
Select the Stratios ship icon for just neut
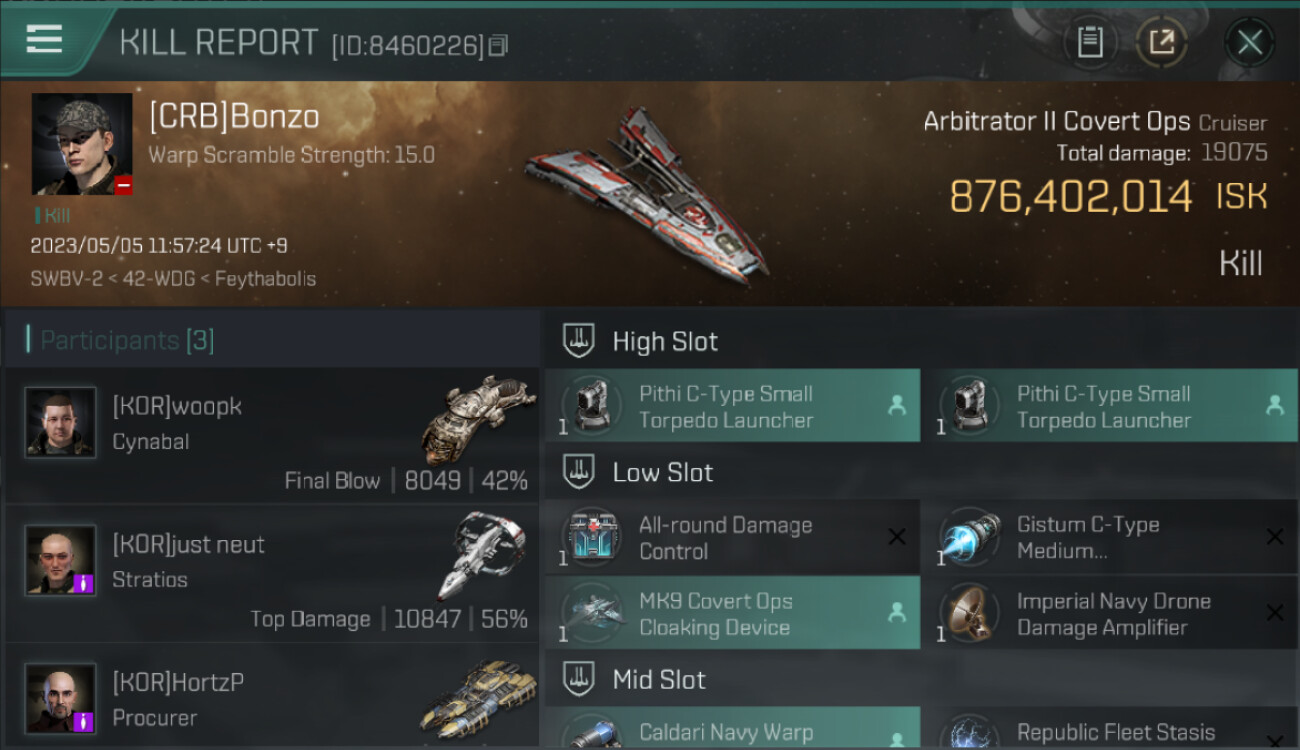pos(481,555)
